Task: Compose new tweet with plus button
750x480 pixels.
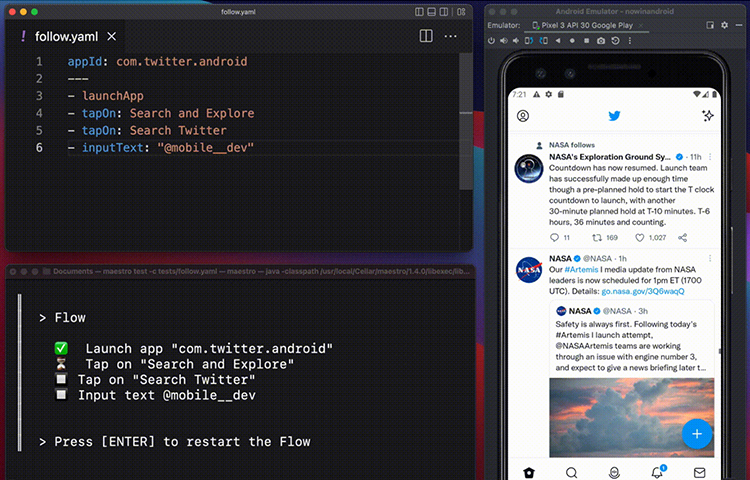Action: tap(696, 434)
